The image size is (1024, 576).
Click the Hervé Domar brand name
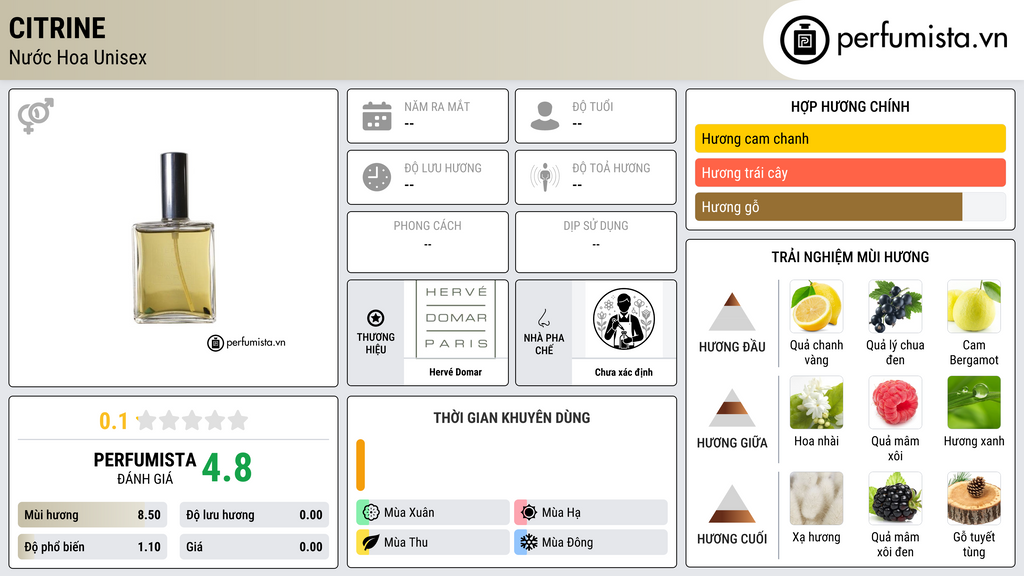click(x=455, y=372)
